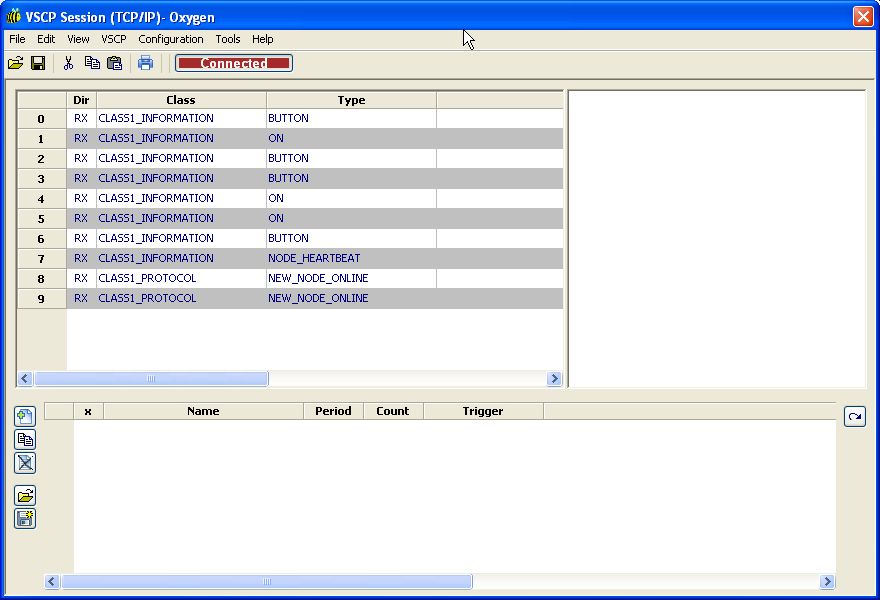Click the Print icon in toolbar
Viewport: 880px width, 600px height.
pyautogui.click(x=146, y=63)
